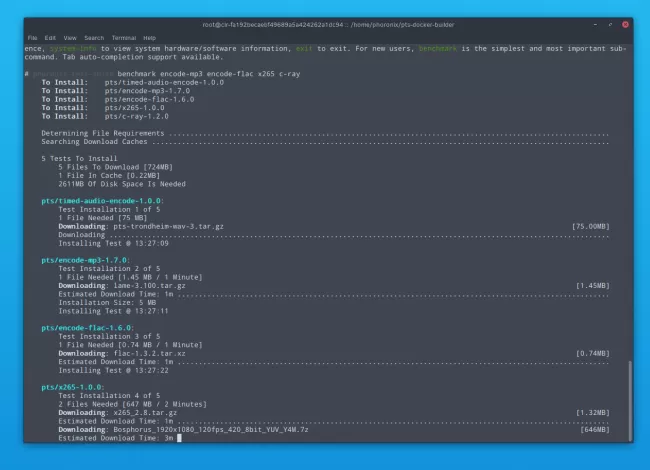Click 'Installing Test @ 13:27:11' line

[x=113, y=311]
